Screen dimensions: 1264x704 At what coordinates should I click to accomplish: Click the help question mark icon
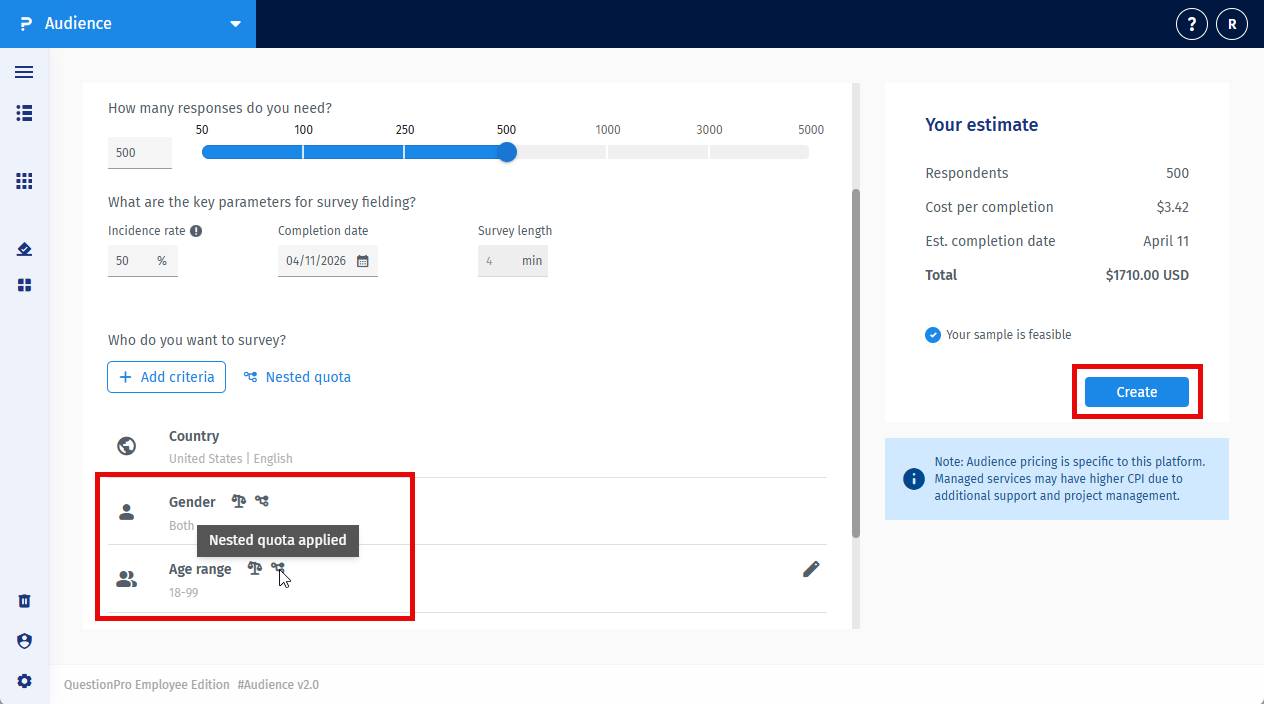click(1191, 24)
